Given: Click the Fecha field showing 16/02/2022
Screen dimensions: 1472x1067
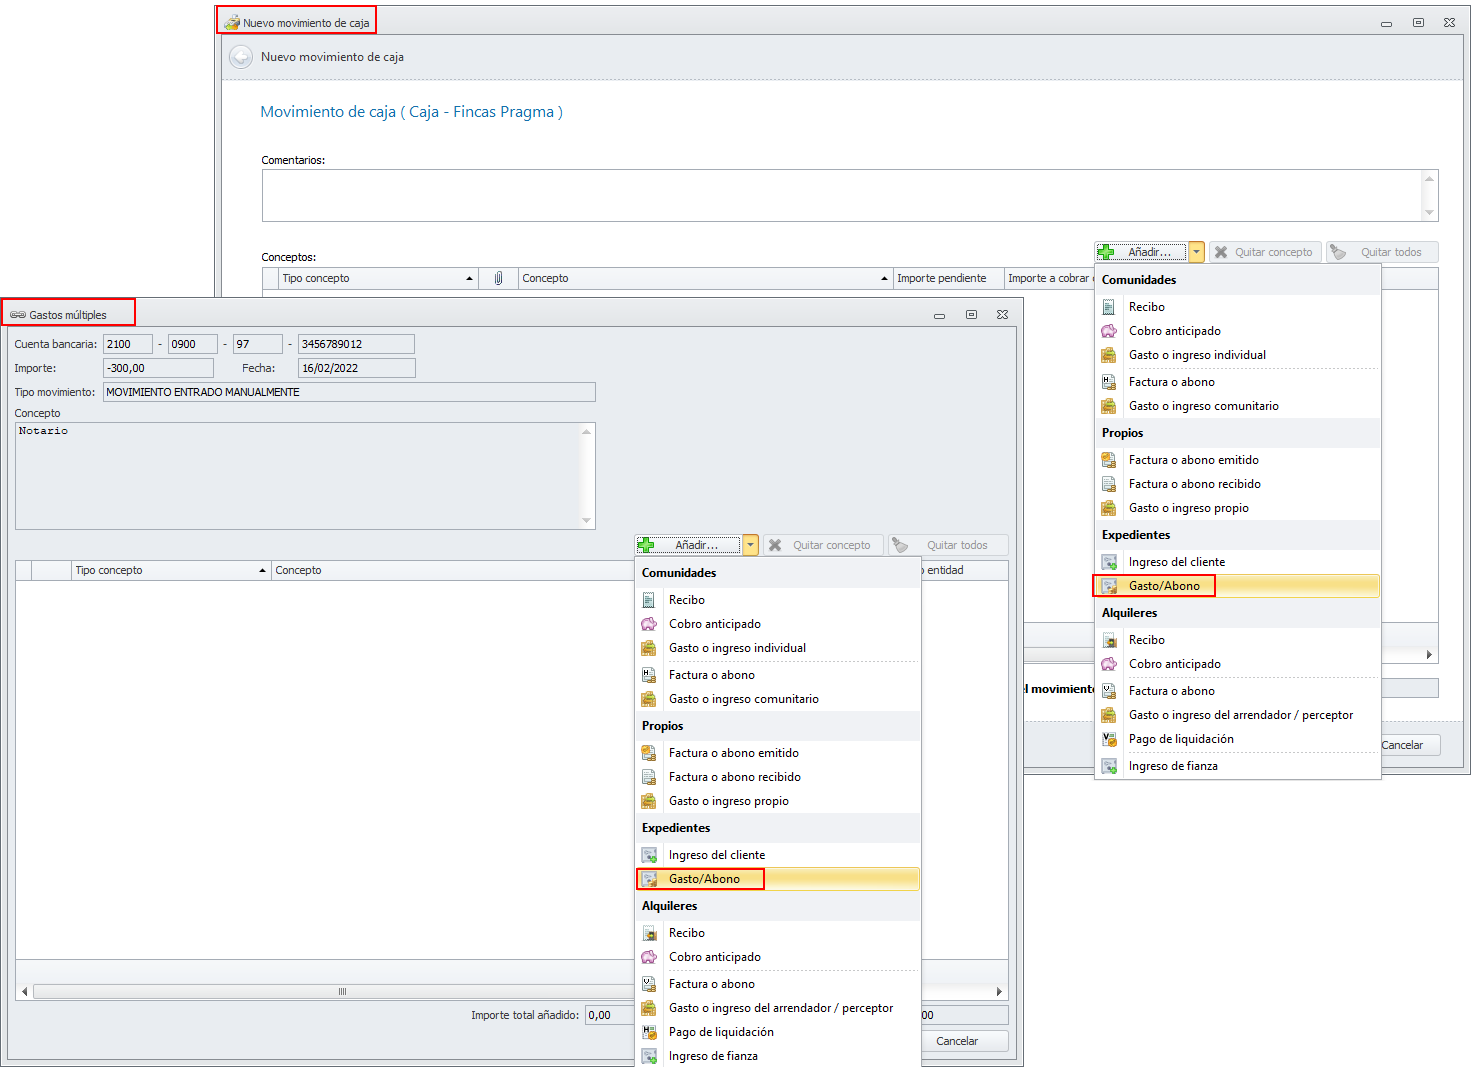Looking at the screenshot, I should click(x=356, y=368).
